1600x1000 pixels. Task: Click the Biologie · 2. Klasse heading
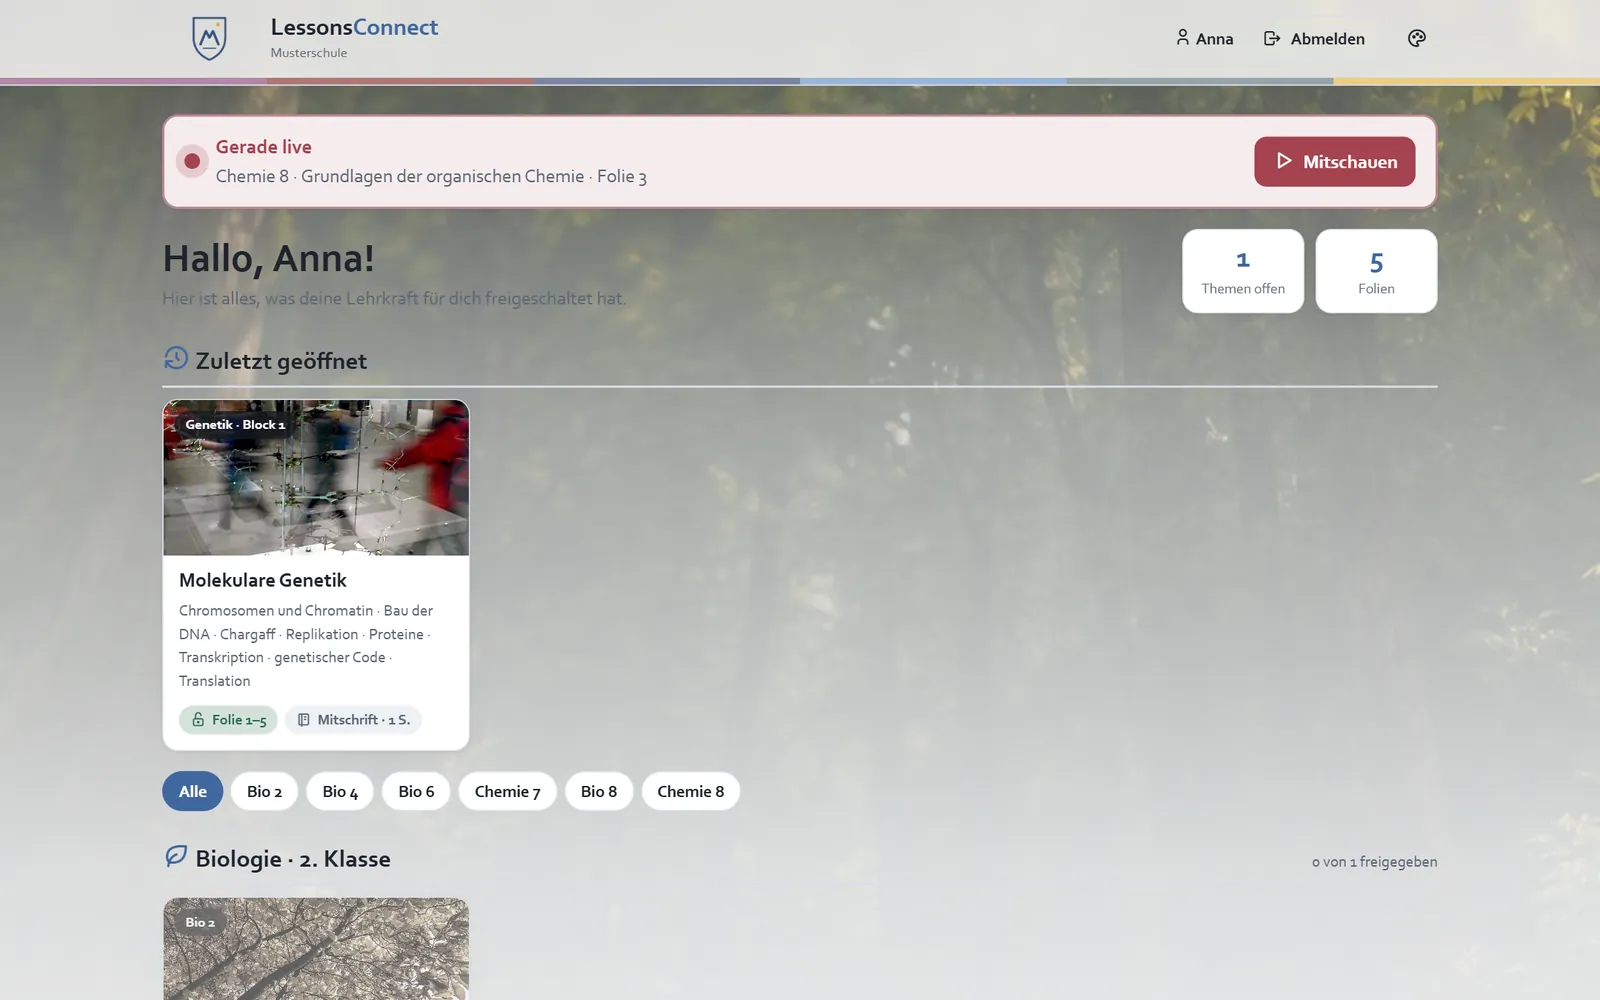[293, 859]
